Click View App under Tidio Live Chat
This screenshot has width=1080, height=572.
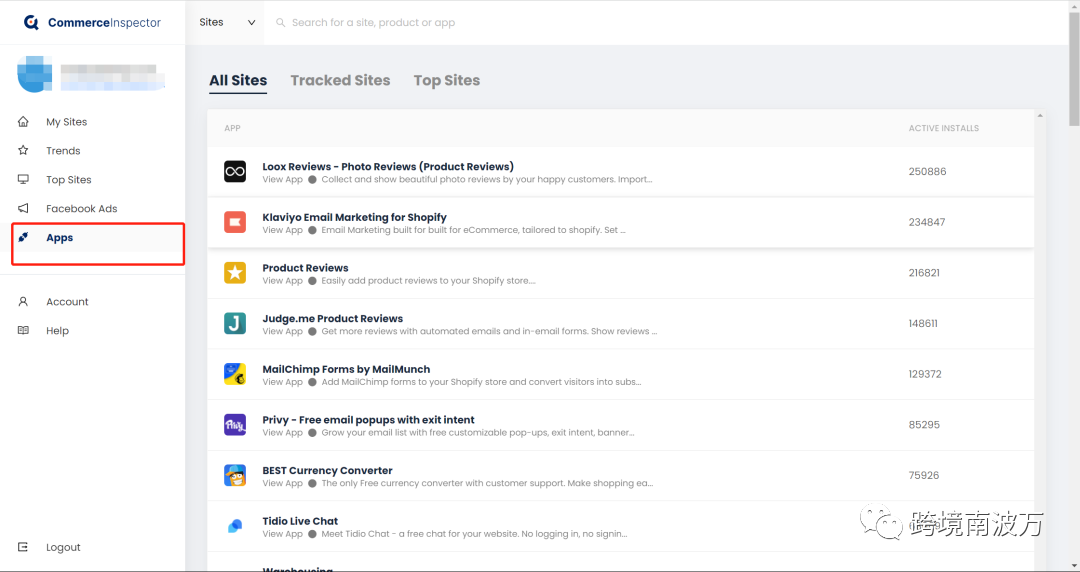pyautogui.click(x=282, y=534)
